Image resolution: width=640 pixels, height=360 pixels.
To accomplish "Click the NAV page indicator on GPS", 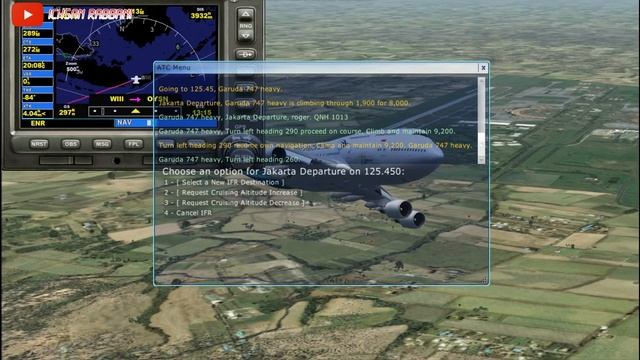I will [124, 122].
